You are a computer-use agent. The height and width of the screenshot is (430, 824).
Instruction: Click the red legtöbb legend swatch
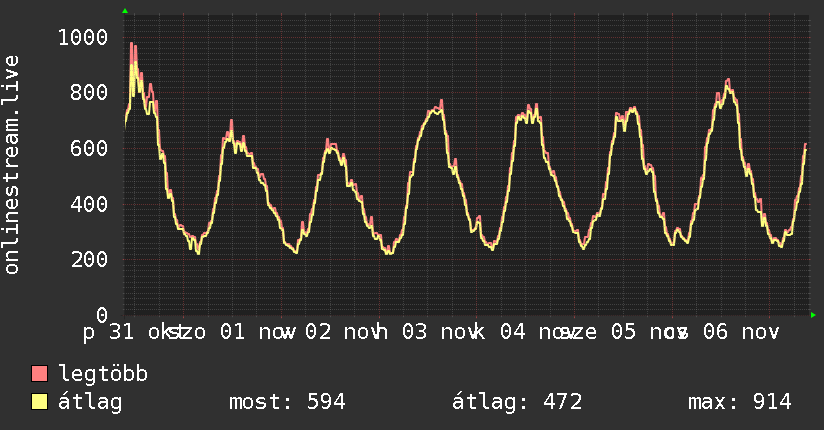point(40,374)
